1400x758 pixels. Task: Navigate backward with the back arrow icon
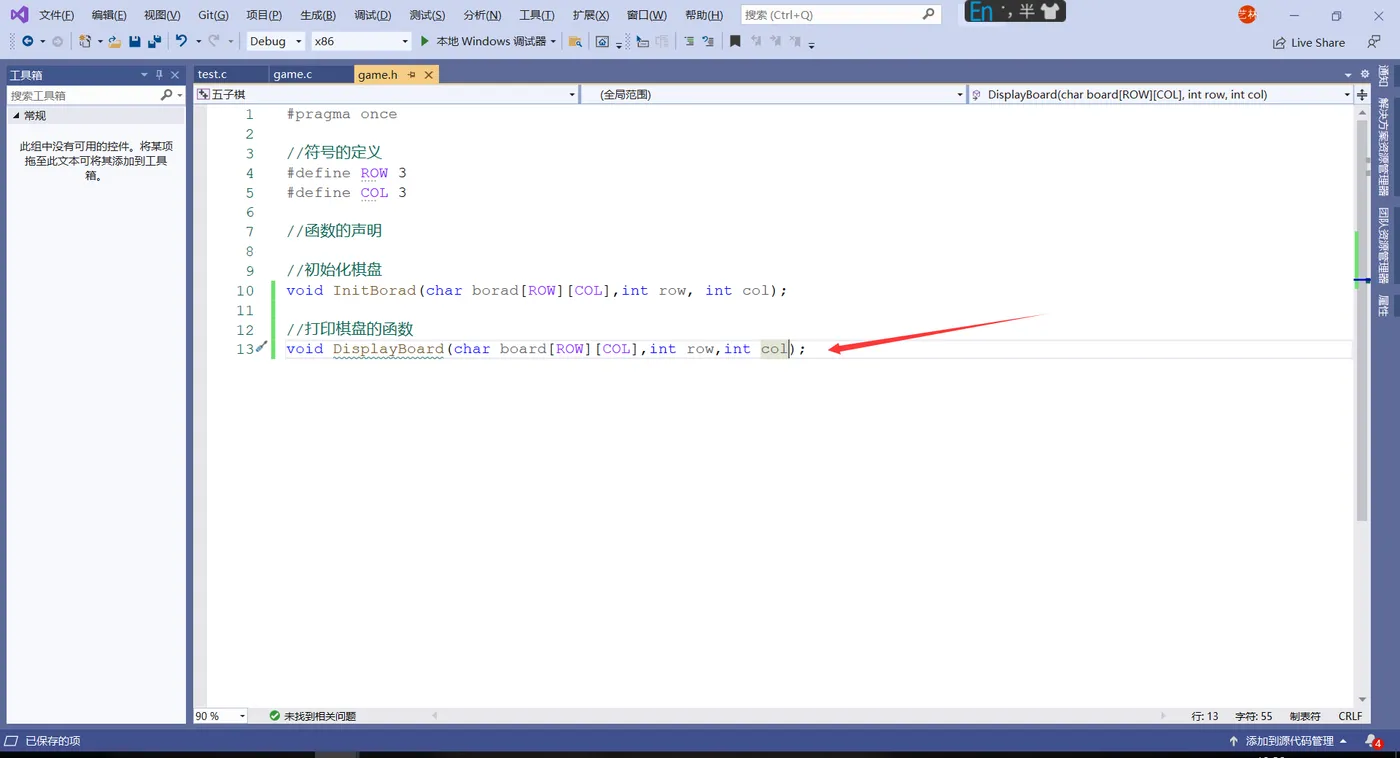27,41
